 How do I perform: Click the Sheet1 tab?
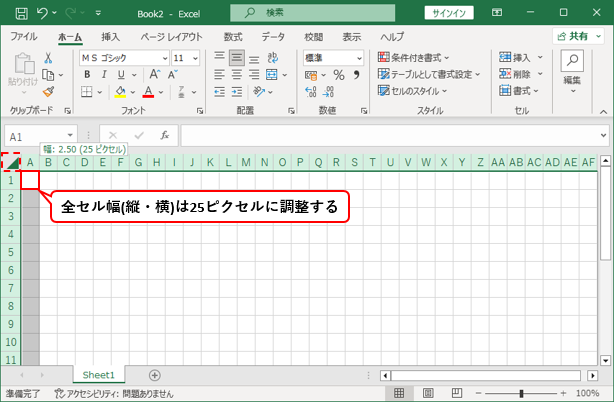[98, 375]
